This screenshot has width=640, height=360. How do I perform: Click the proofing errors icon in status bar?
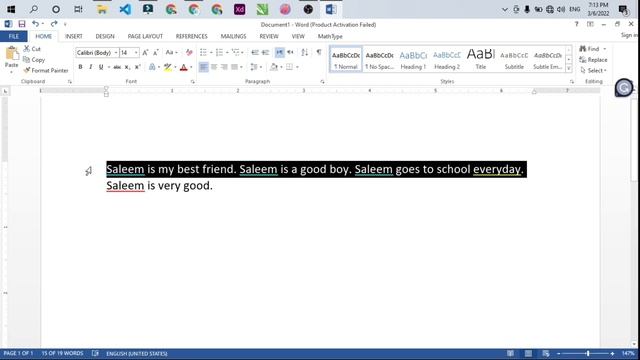point(95,353)
